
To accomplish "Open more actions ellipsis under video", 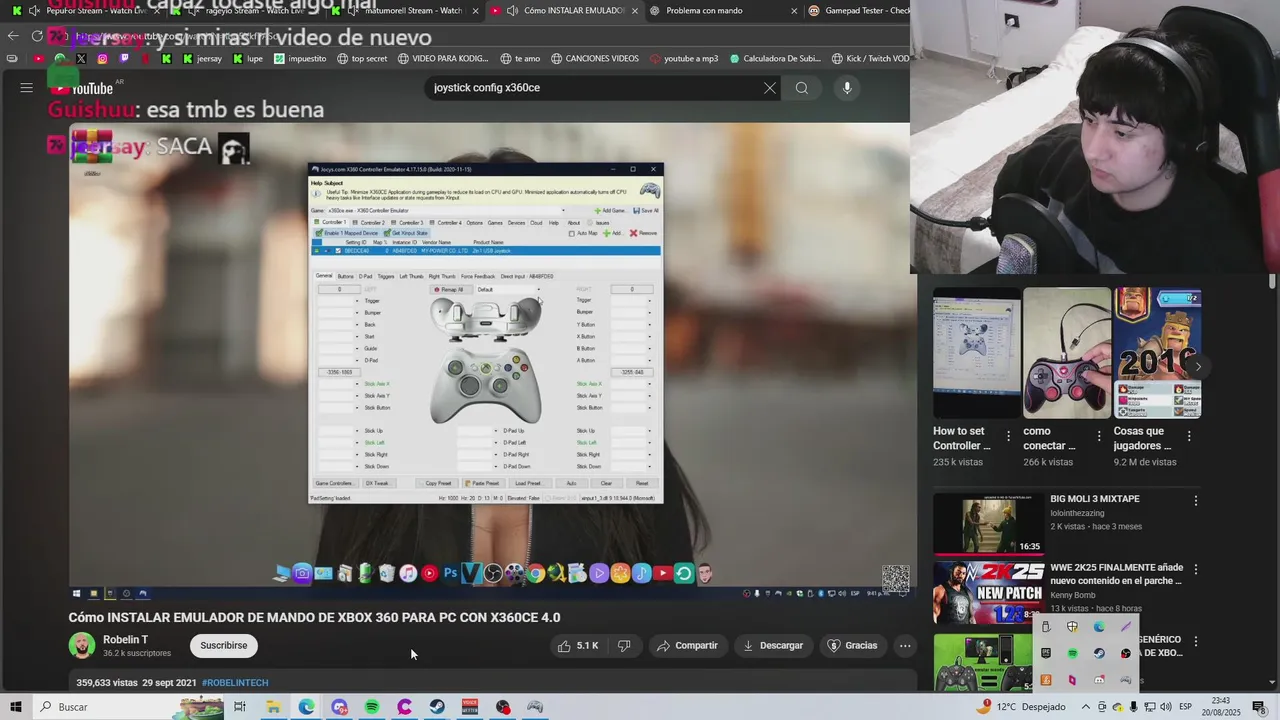I will pos(905,646).
